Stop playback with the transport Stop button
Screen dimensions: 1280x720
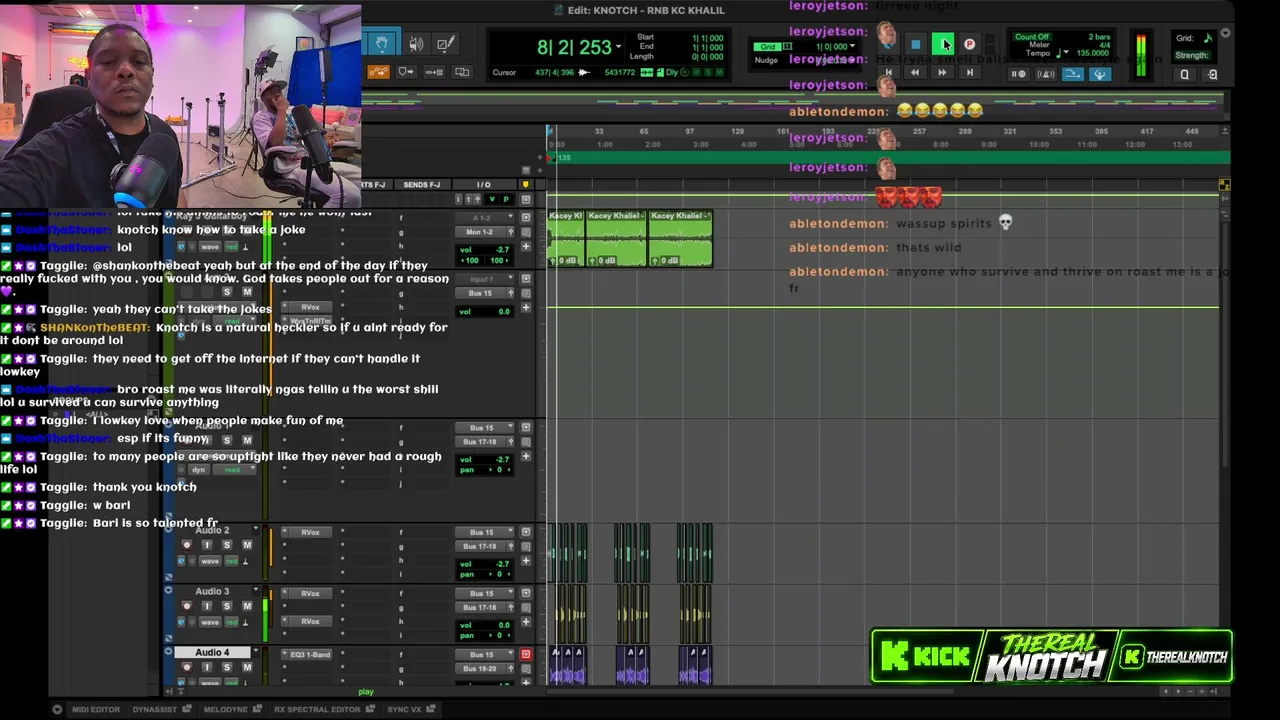click(x=915, y=44)
